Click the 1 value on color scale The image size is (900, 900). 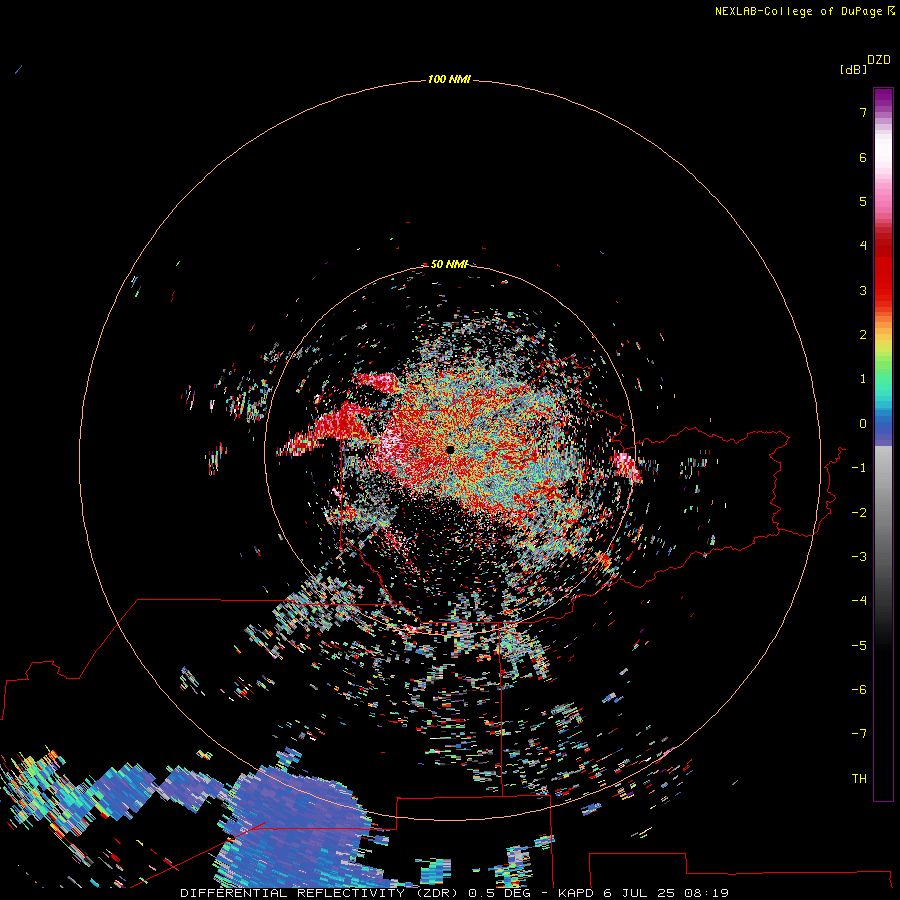coord(863,379)
